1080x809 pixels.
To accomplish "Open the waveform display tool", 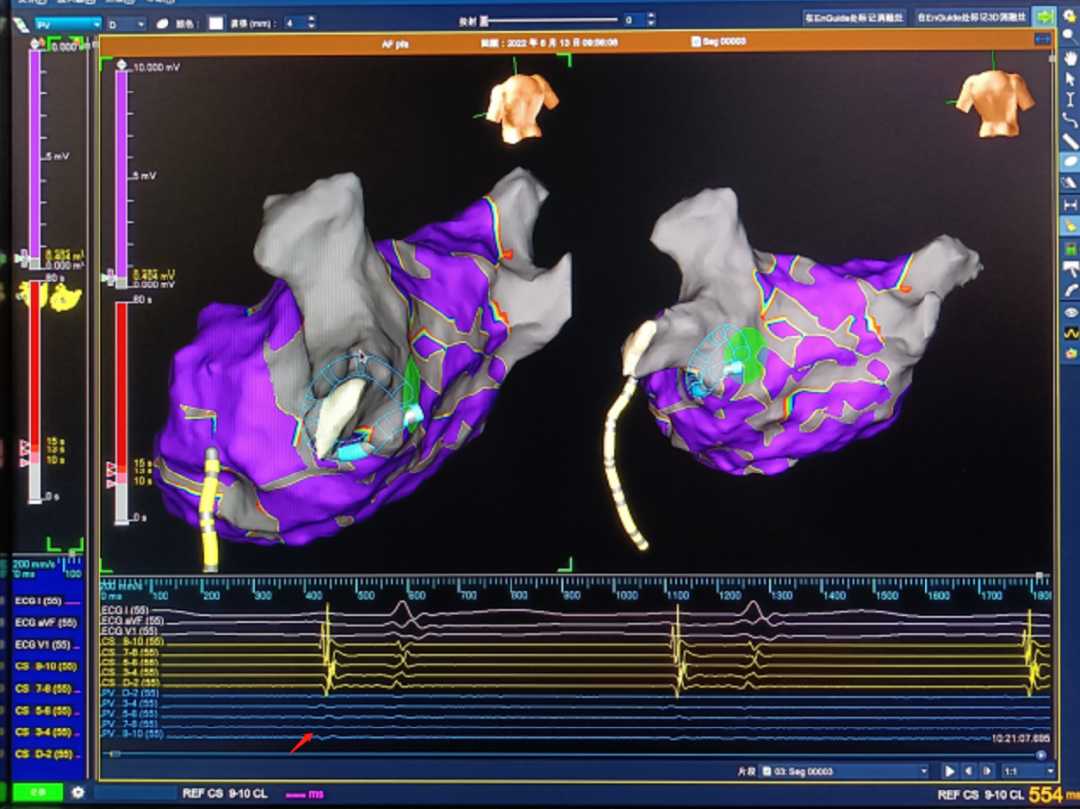I will point(1070,333).
